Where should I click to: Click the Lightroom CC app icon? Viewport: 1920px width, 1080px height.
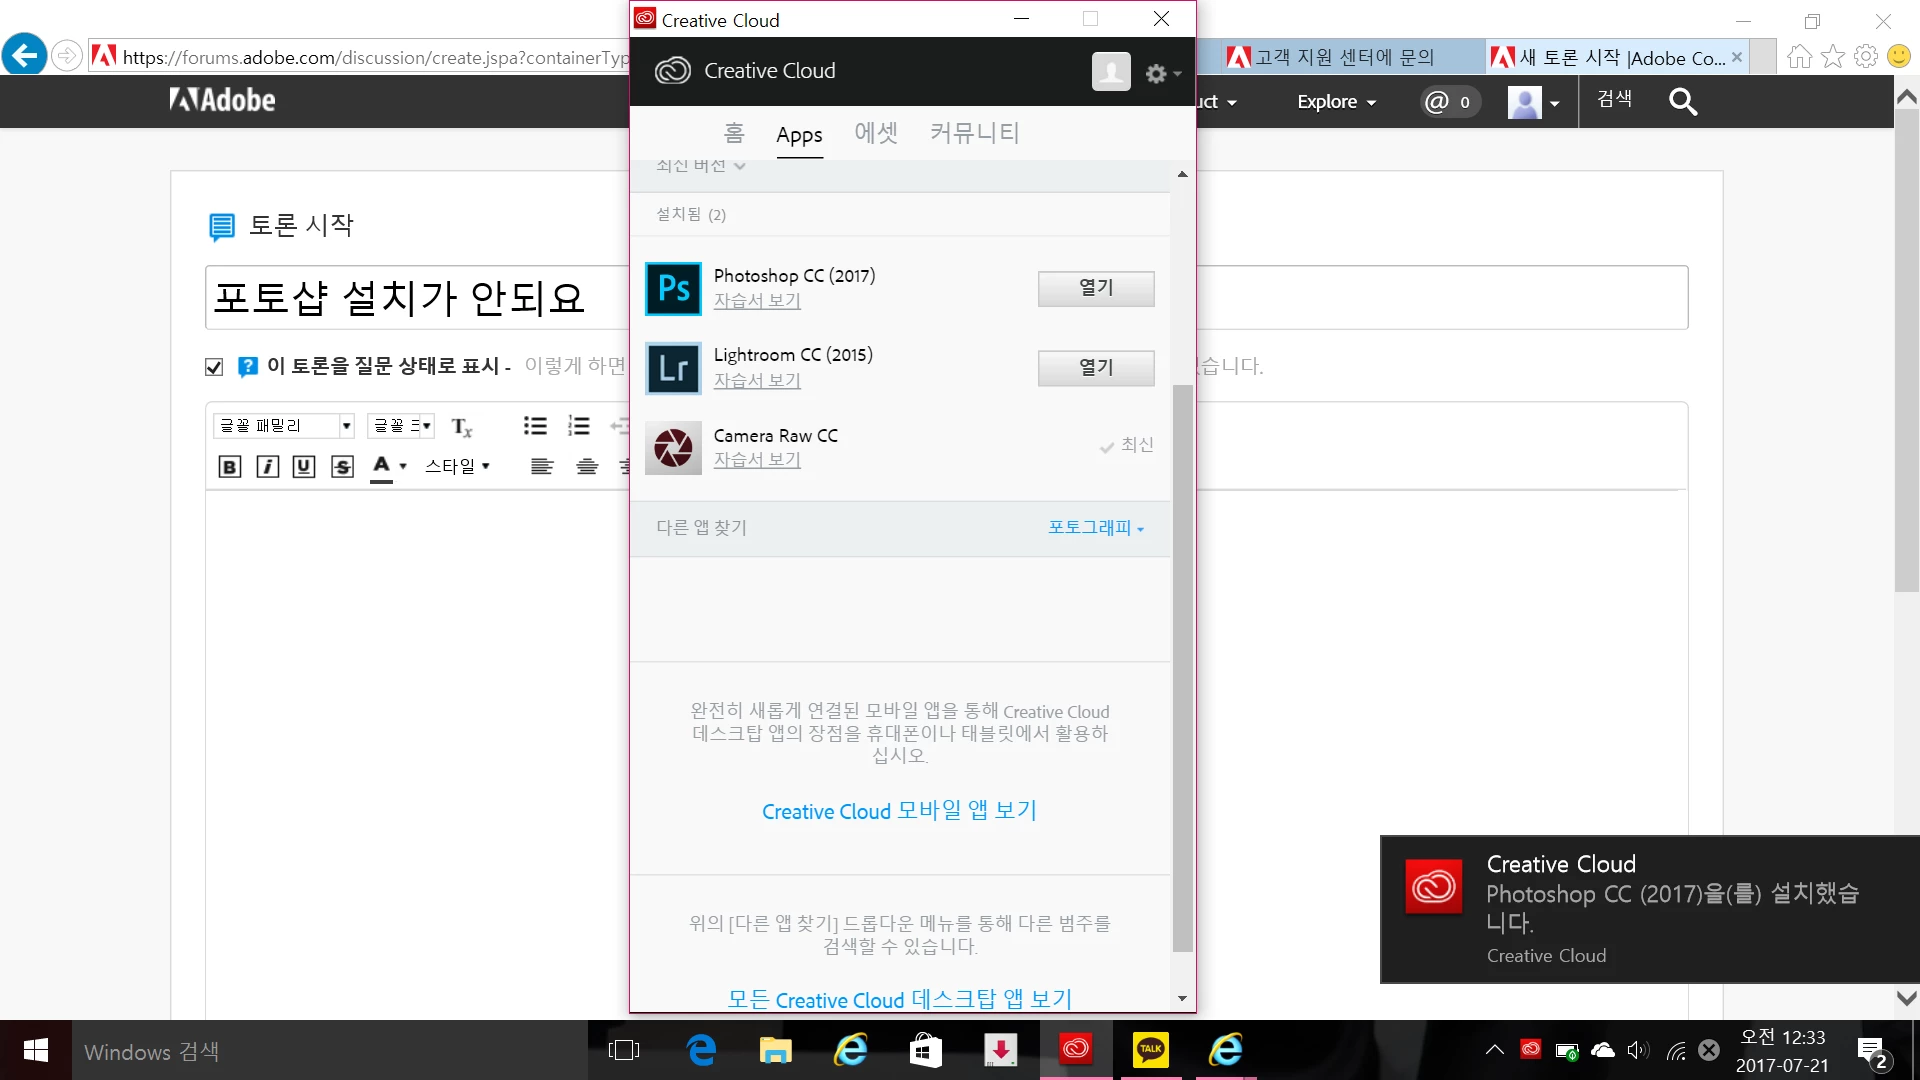click(x=673, y=368)
